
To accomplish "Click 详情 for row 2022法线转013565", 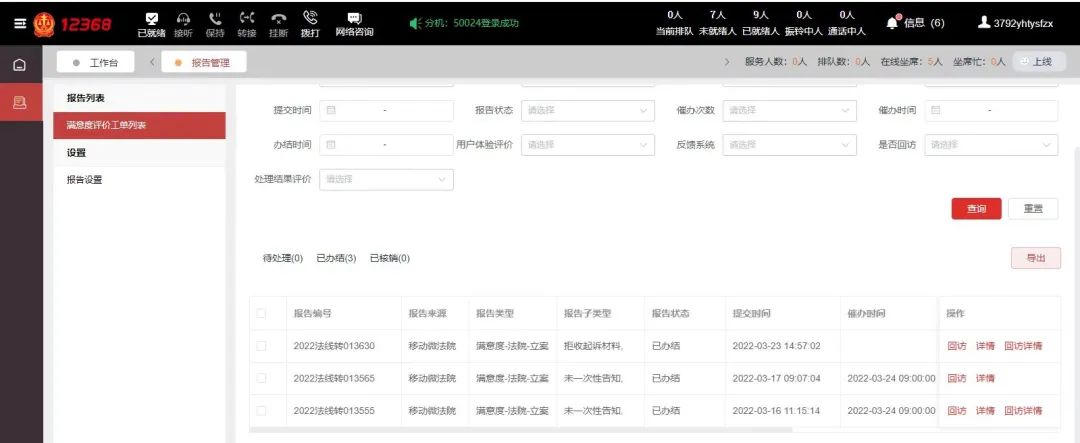I will pos(985,378).
